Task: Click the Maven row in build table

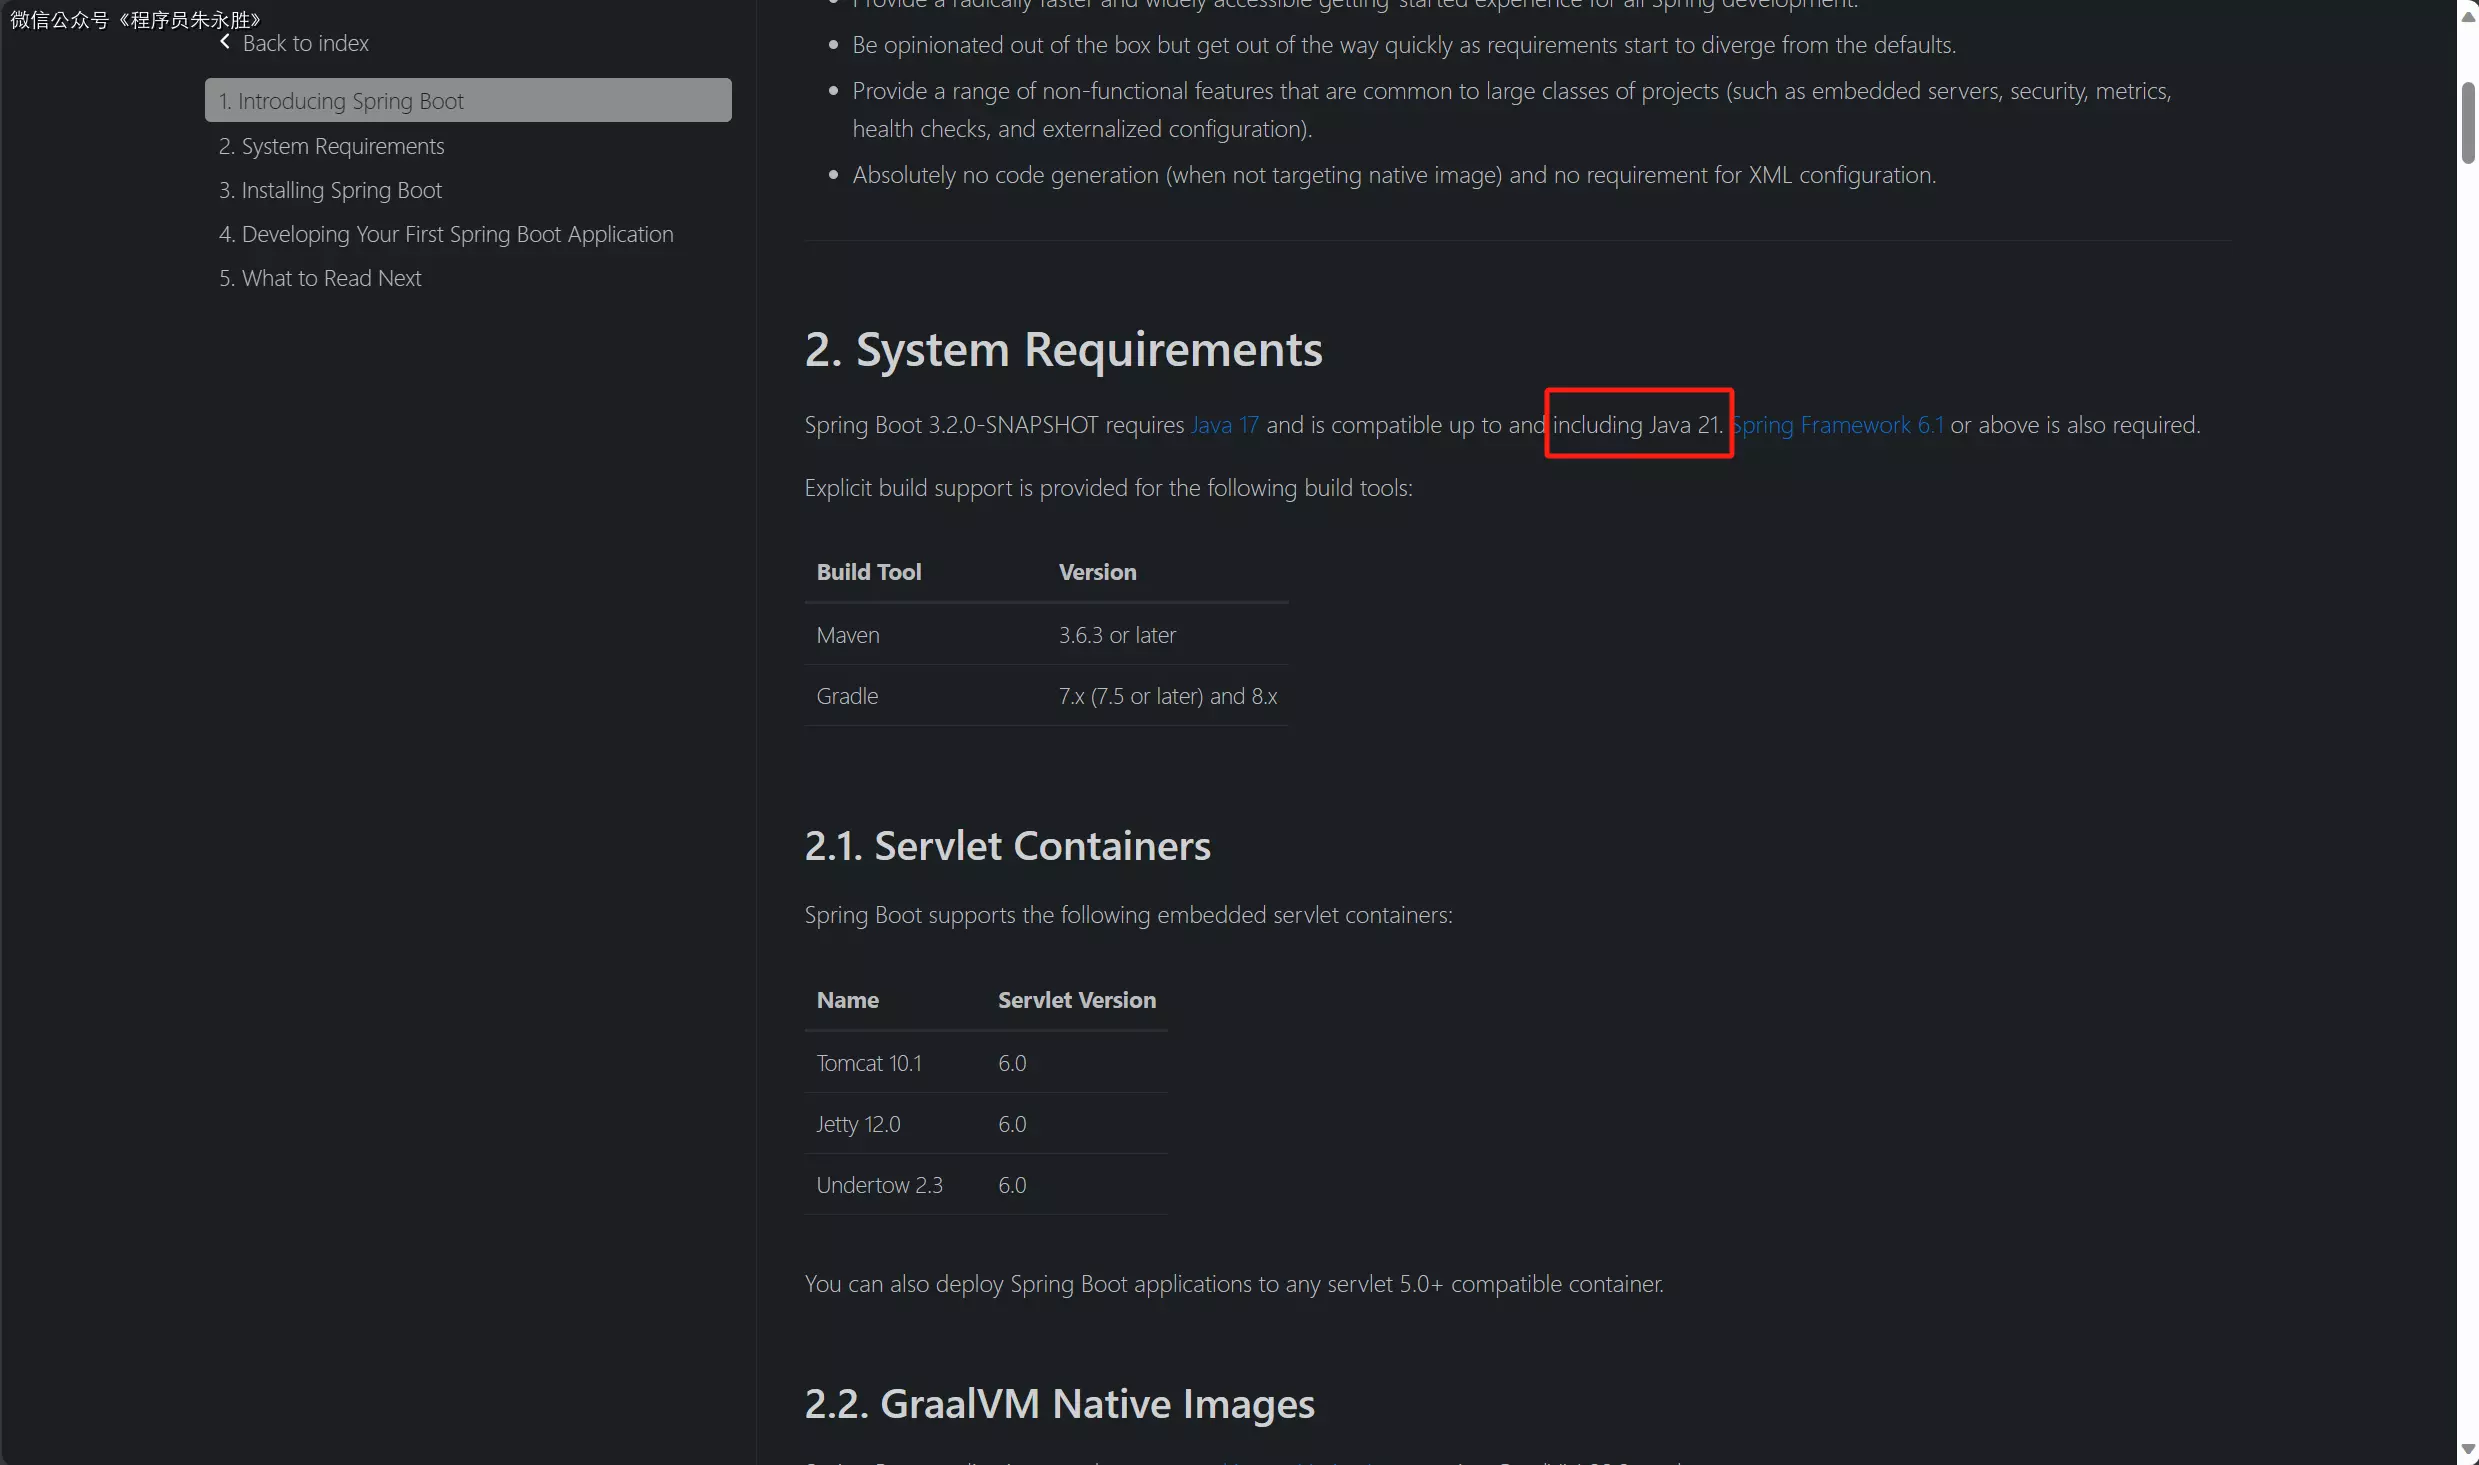Action: 848,635
